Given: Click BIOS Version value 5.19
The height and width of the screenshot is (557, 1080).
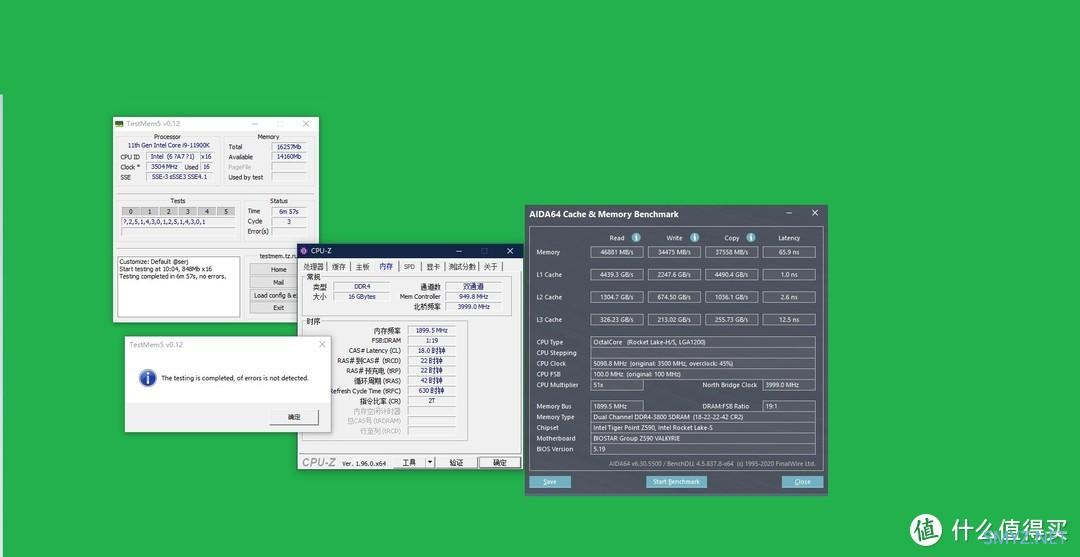Looking at the screenshot, I should click(x=703, y=449).
